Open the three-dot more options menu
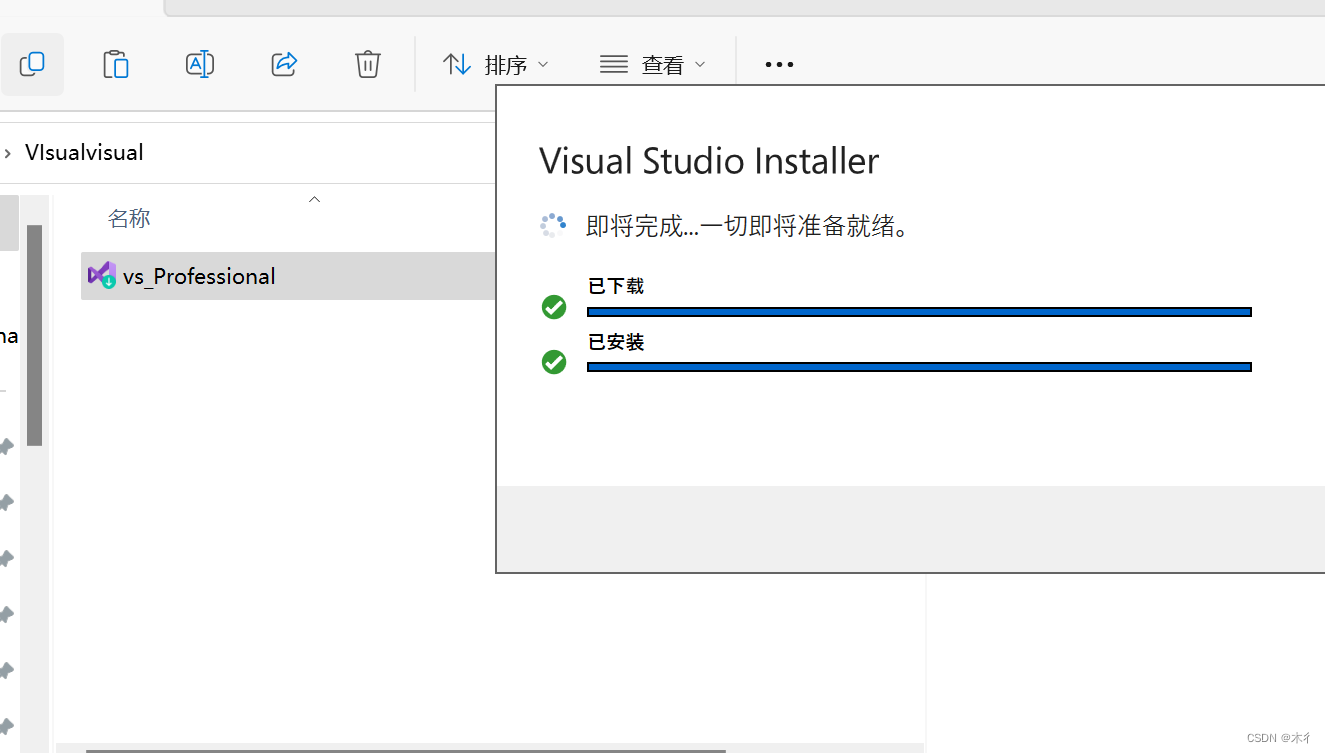Screen dimensions: 1325x753 [x=779, y=64]
